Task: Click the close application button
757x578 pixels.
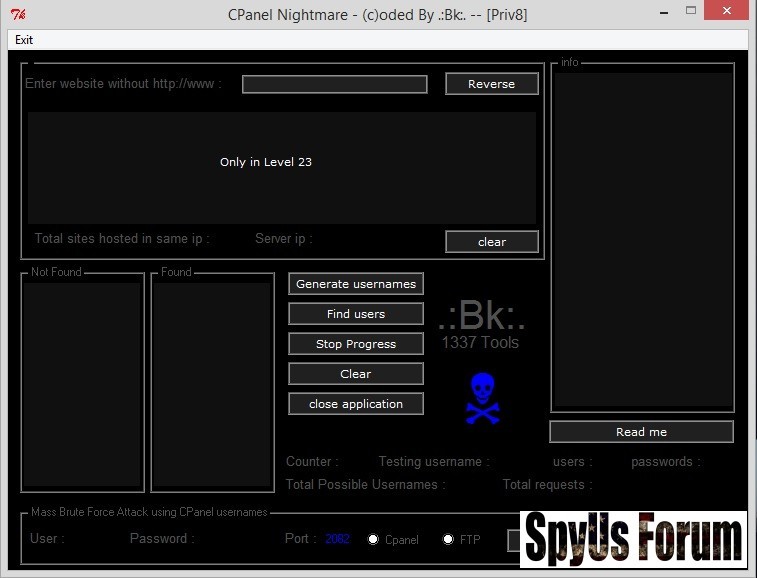Action: point(356,404)
